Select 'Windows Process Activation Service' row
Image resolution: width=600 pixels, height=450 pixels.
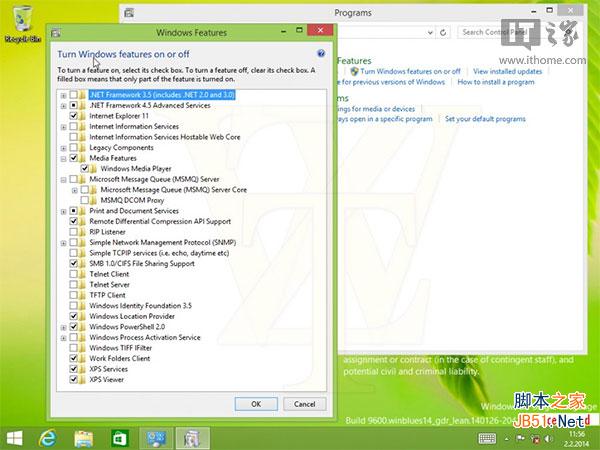(145, 338)
